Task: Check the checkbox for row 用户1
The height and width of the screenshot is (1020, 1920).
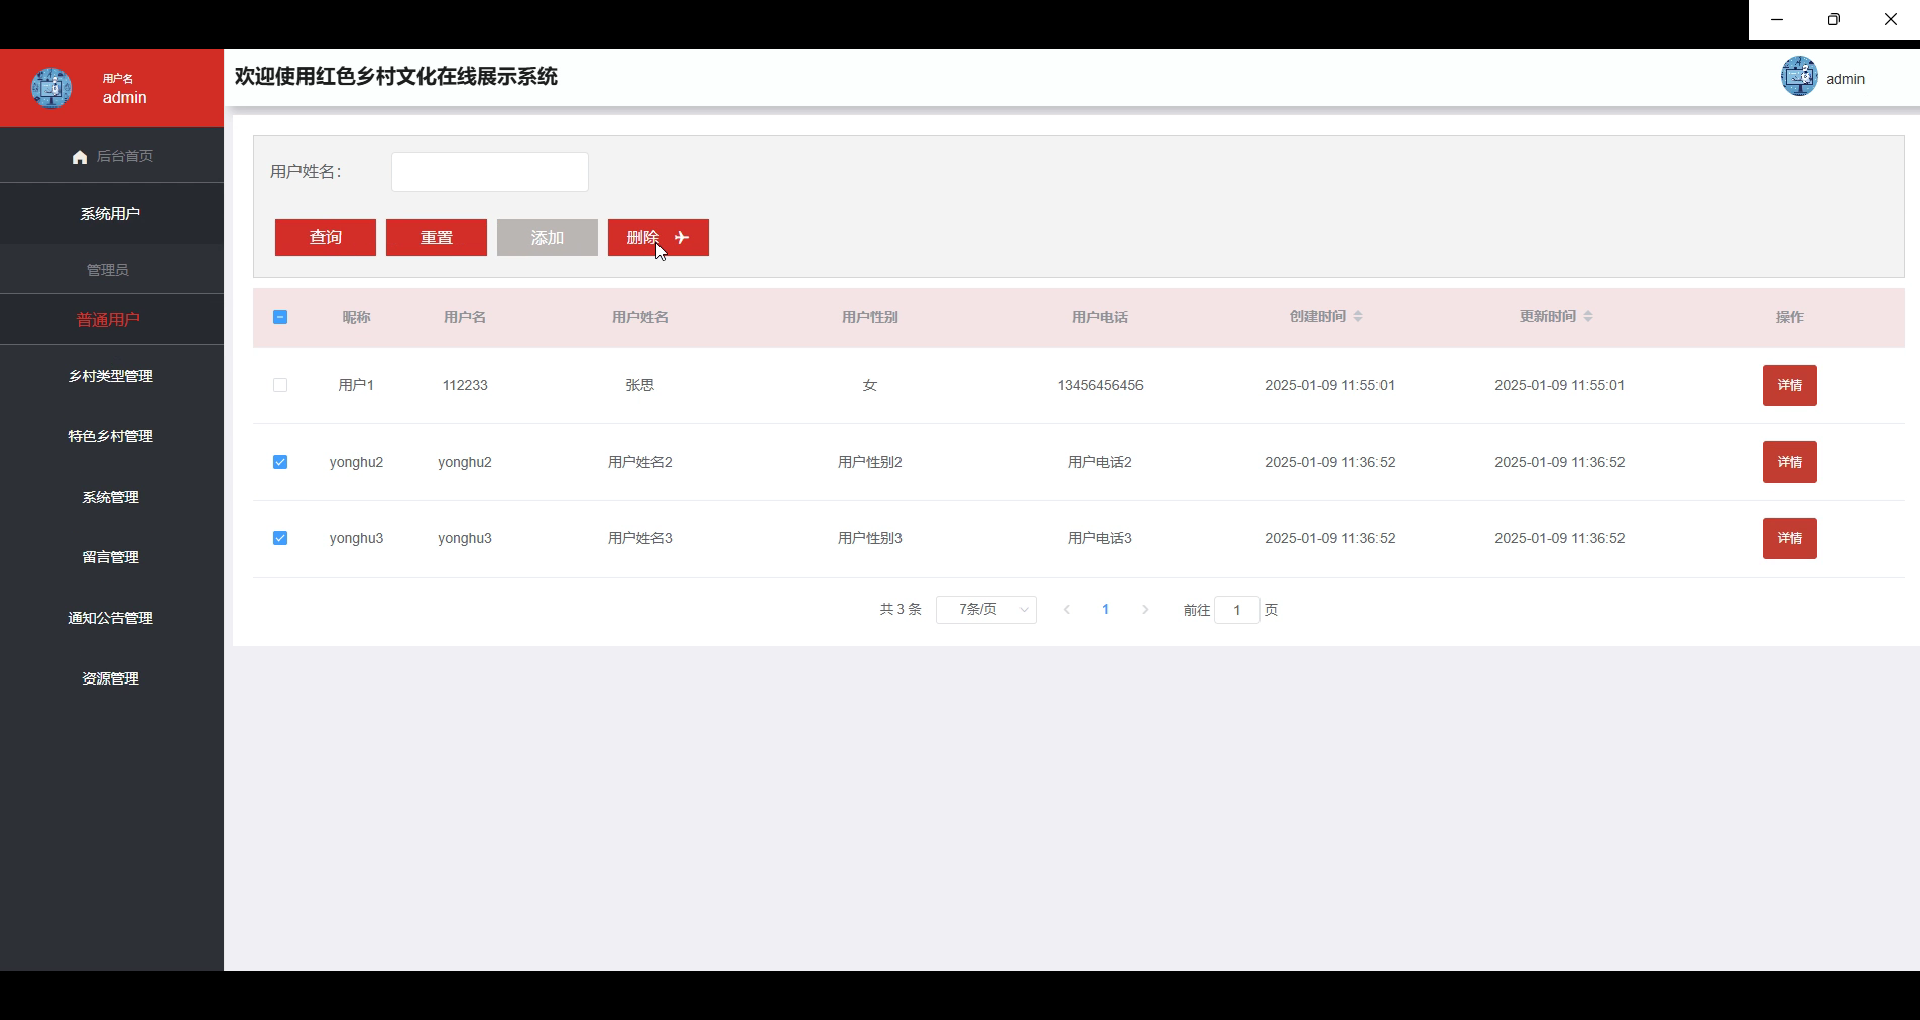Action: 280,385
